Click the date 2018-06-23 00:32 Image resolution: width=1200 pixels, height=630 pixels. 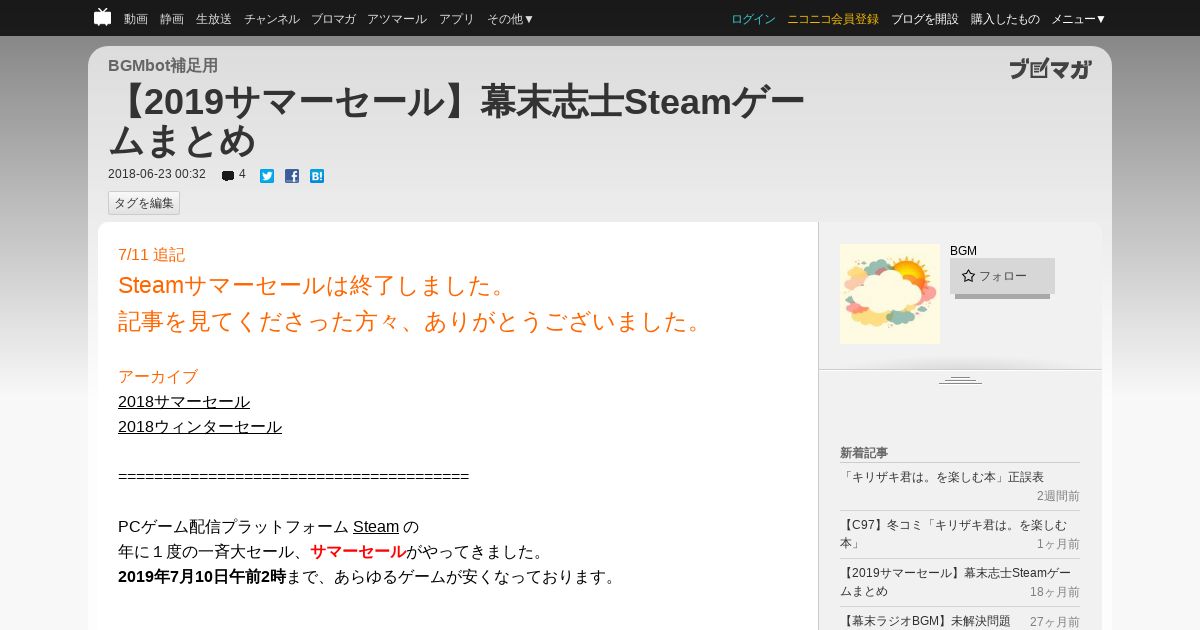tap(157, 174)
